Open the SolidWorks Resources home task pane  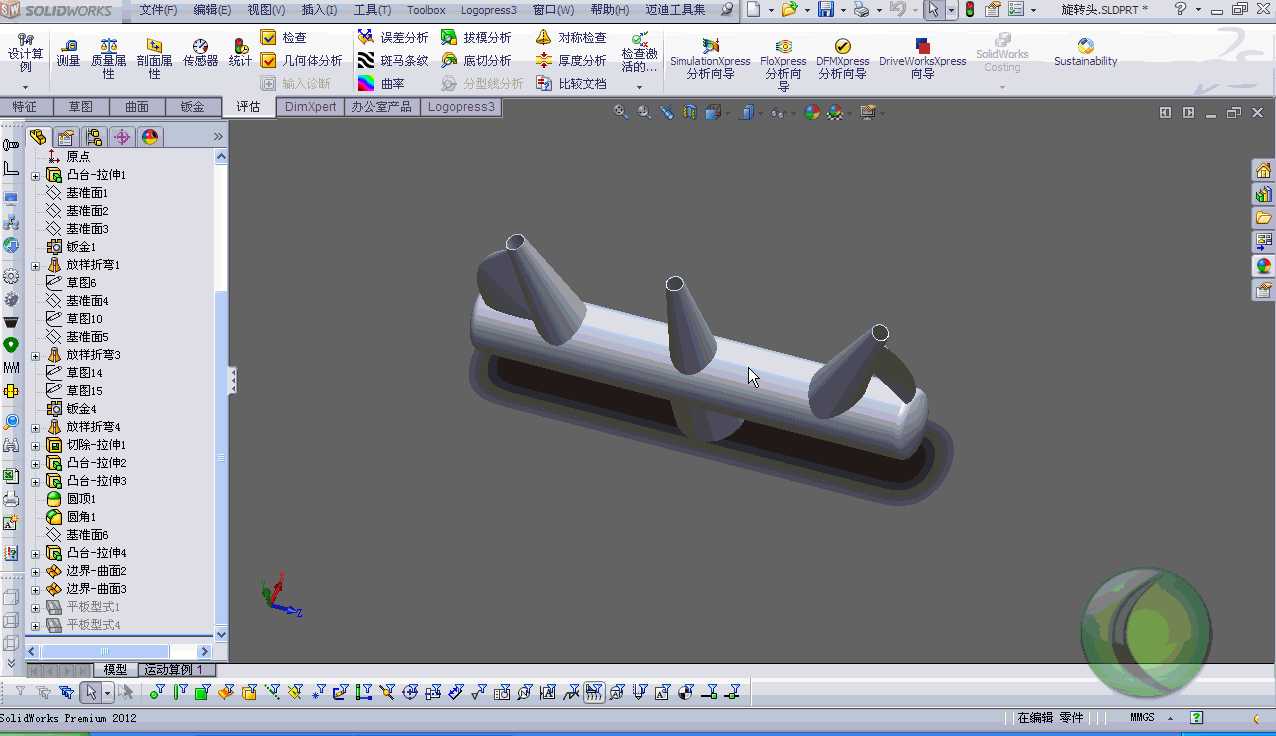click(1263, 170)
